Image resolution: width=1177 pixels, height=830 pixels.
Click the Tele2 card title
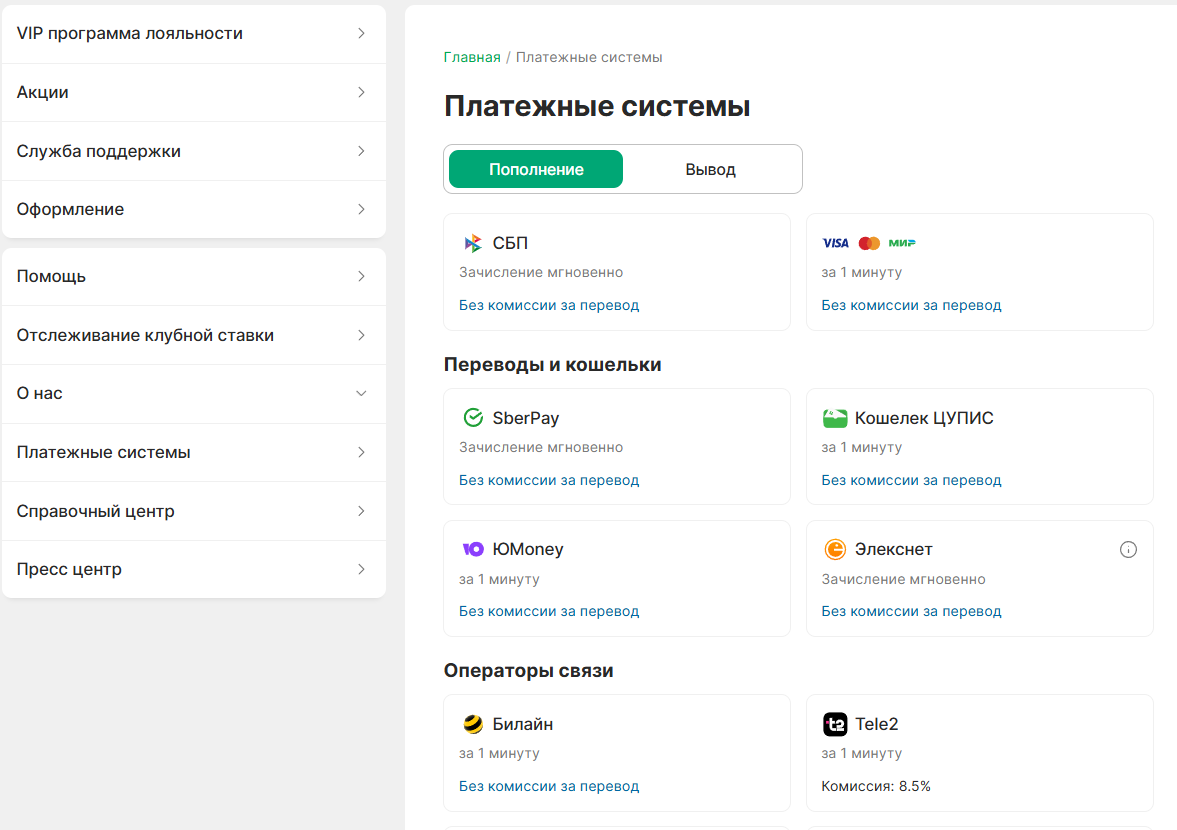pos(877,724)
